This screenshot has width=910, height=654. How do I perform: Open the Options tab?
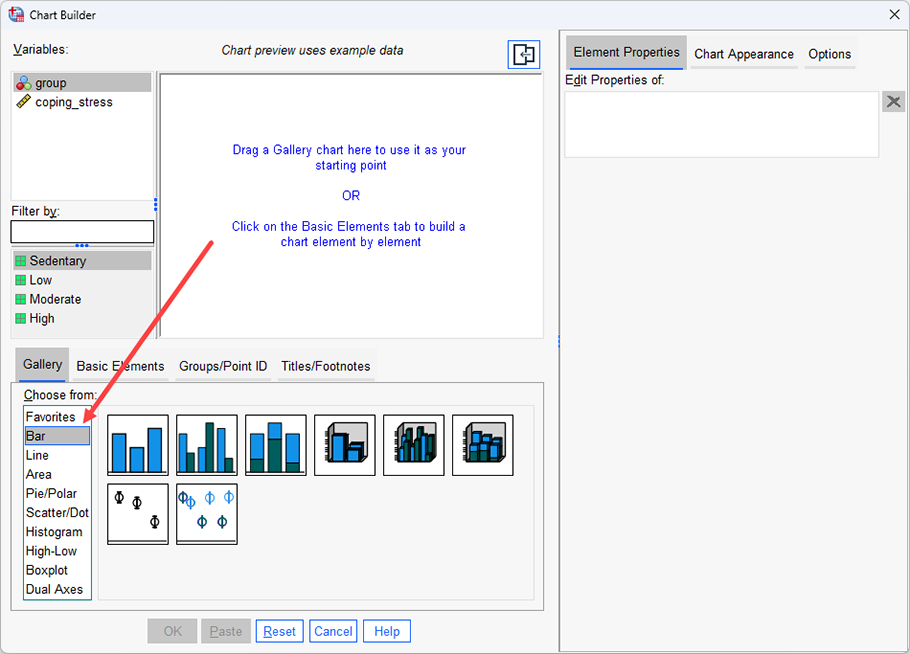click(830, 54)
